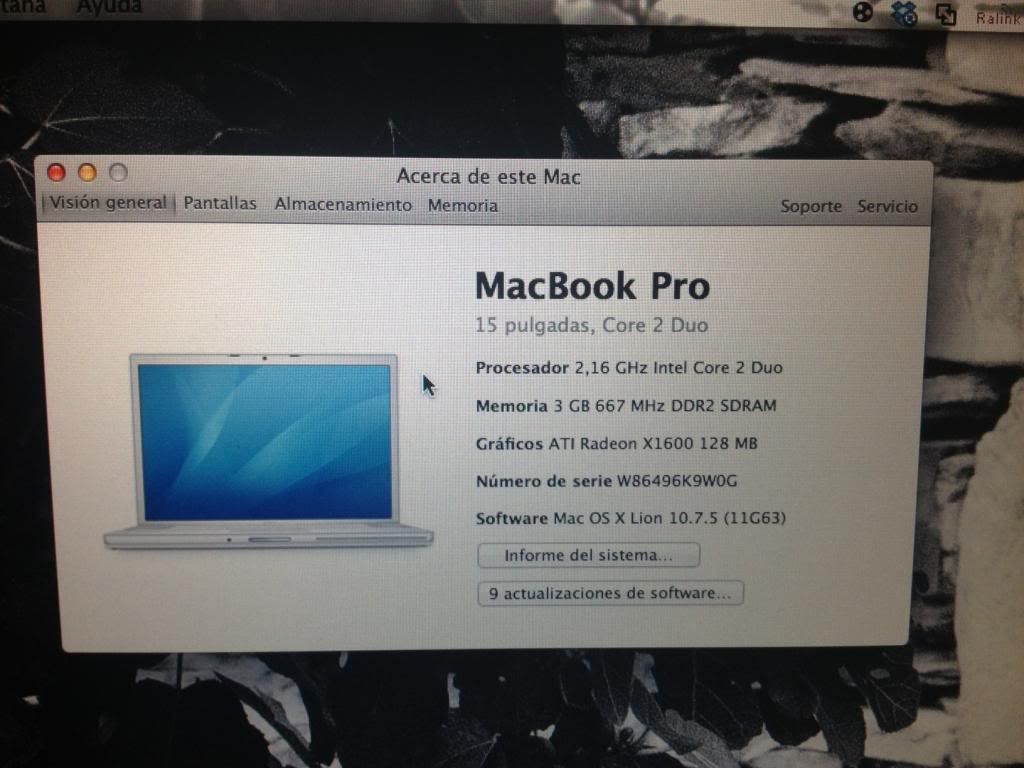The image size is (1024, 768).
Task: Click the Informe del sistema button
Action: [588, 555]
